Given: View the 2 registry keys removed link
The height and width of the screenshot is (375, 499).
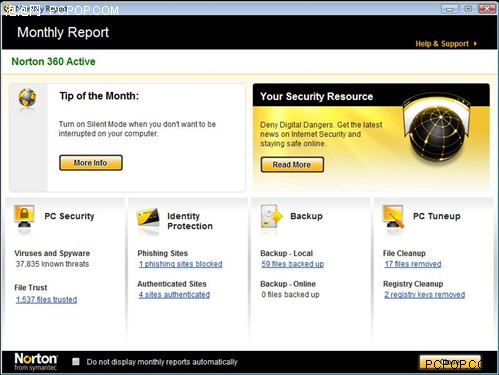Looking at the screenshot, I should tap(425, 295).
